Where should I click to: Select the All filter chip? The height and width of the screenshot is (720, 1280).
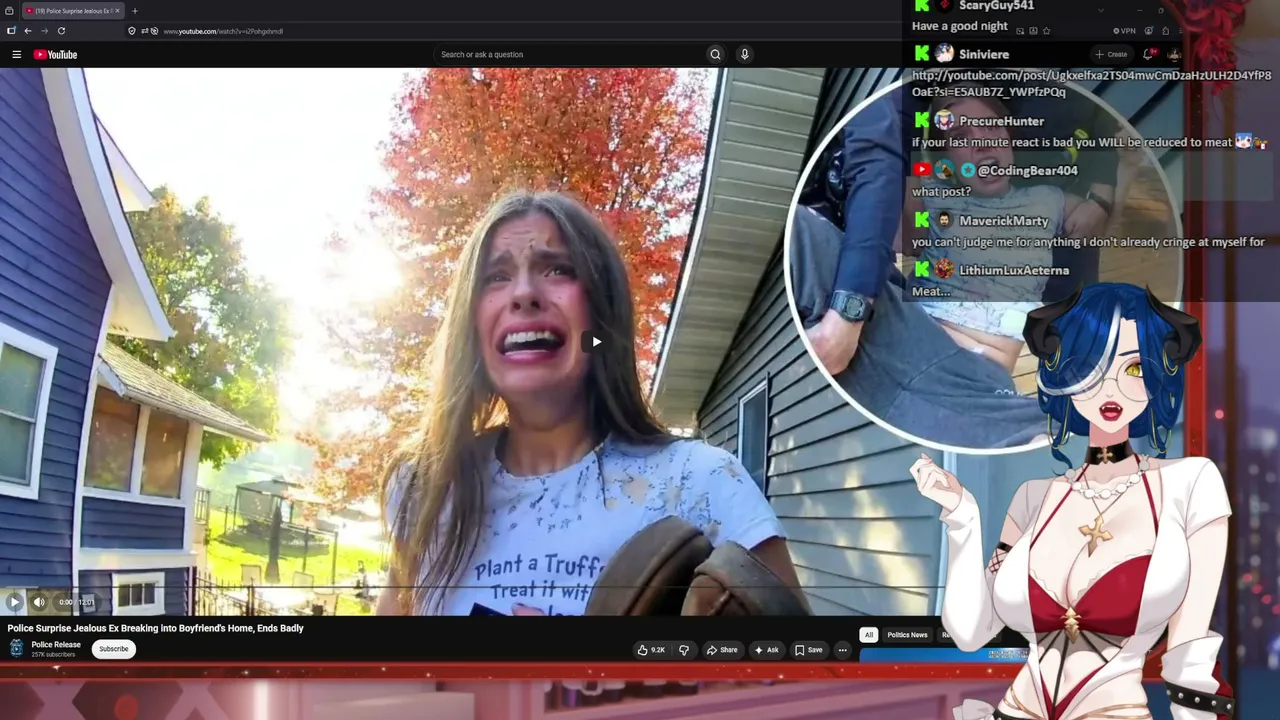869,635
